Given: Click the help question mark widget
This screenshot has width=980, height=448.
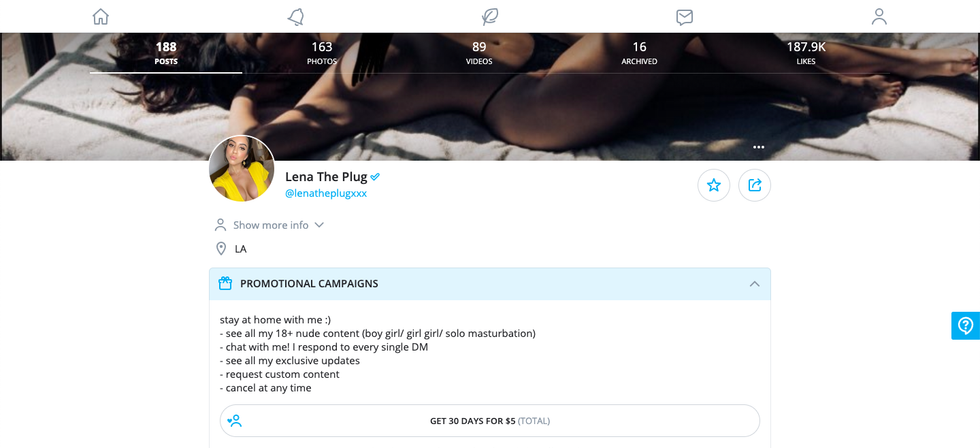Looking at the screenshot, I should click(x=965, y=325).
